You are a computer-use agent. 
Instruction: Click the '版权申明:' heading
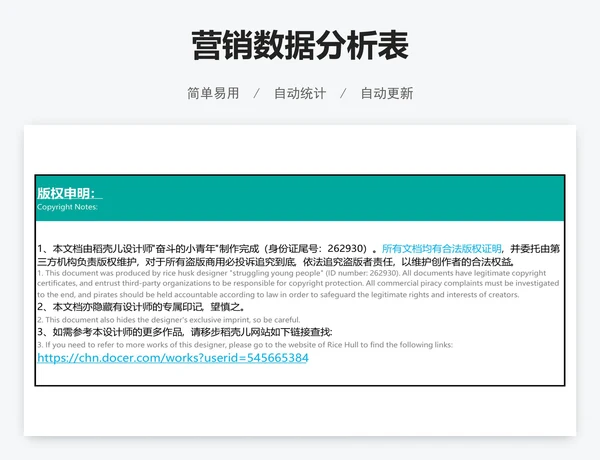(x=70, y=193)
